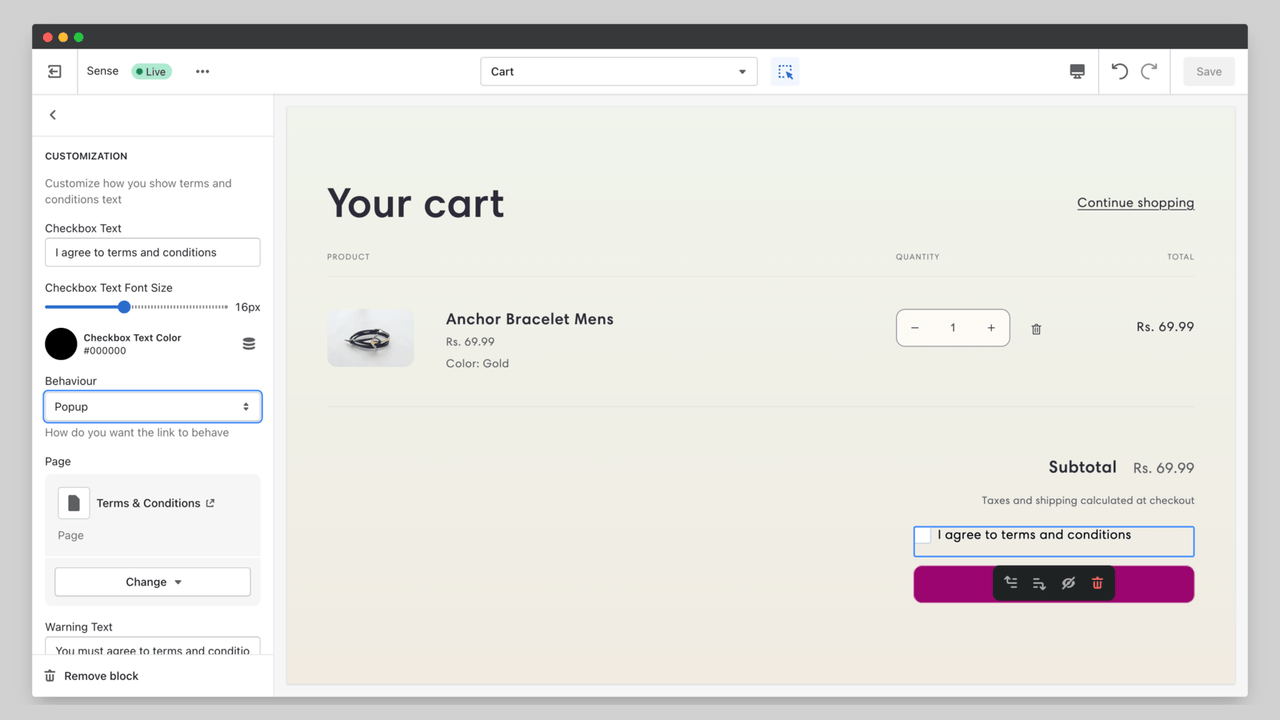Click the bracelet product thumbnail
Screen dimensions: 1280x720
[x=370, y=338]
